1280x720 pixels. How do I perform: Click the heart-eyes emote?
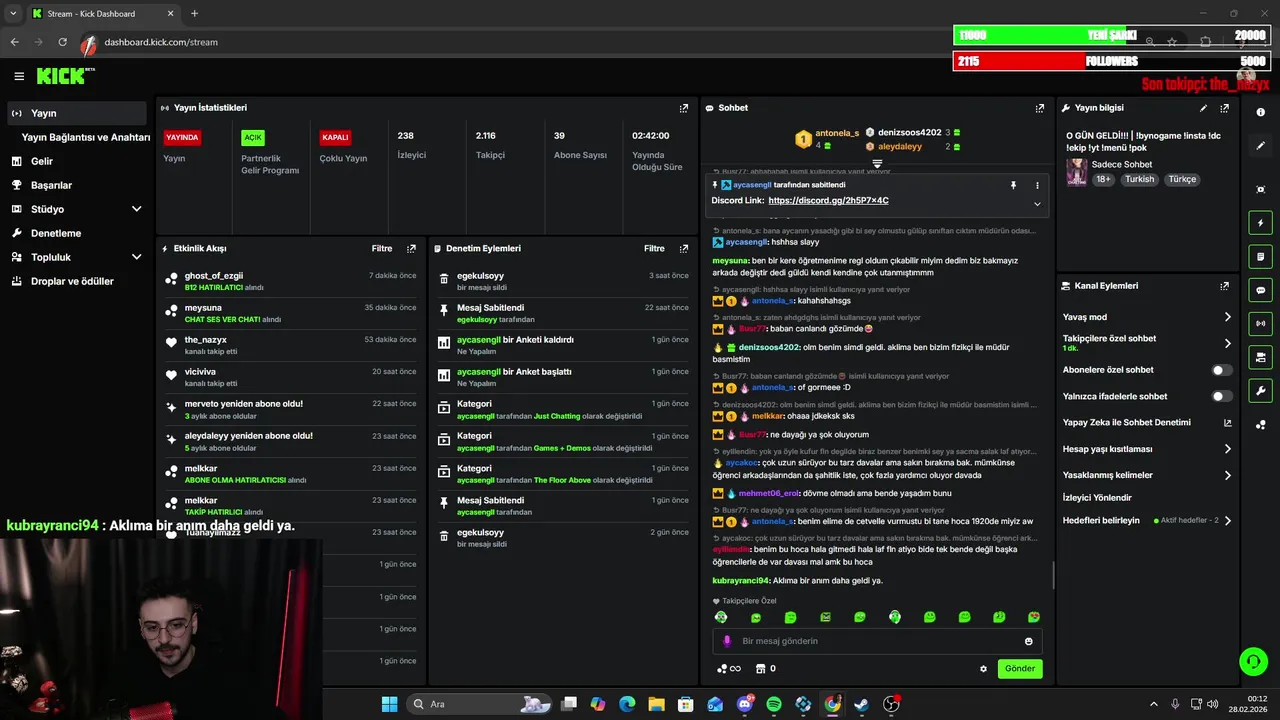[x=1034, y=617]
